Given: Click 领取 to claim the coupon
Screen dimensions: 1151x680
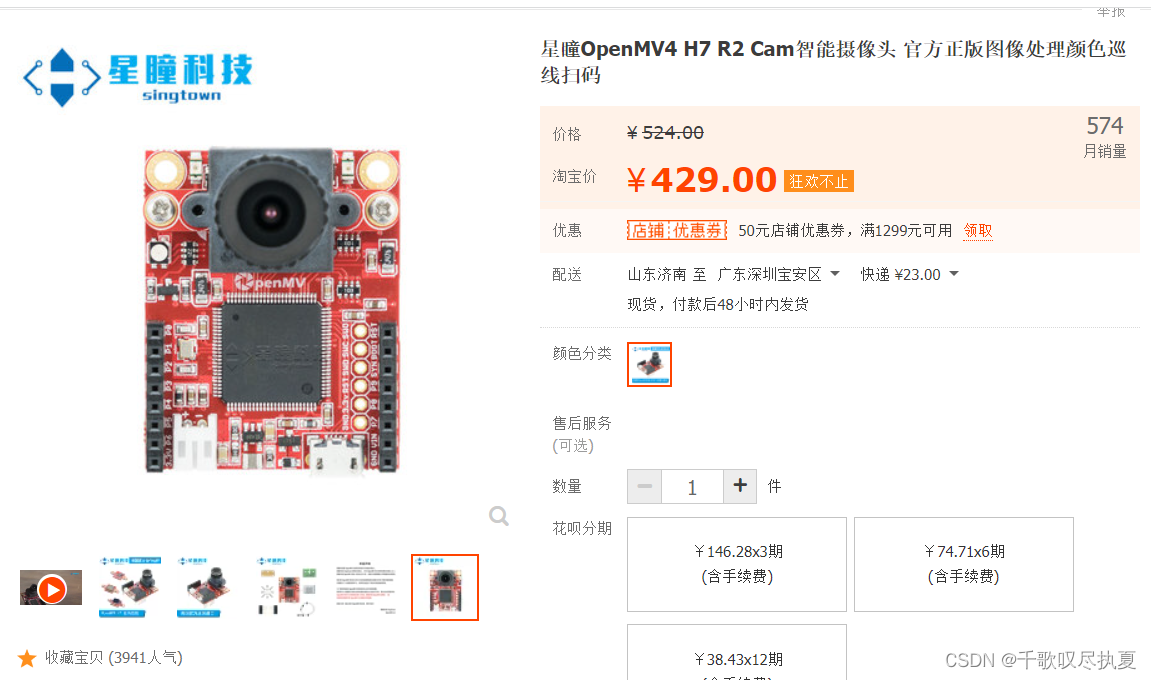Looking at the screenshot, I should (978, 231).
